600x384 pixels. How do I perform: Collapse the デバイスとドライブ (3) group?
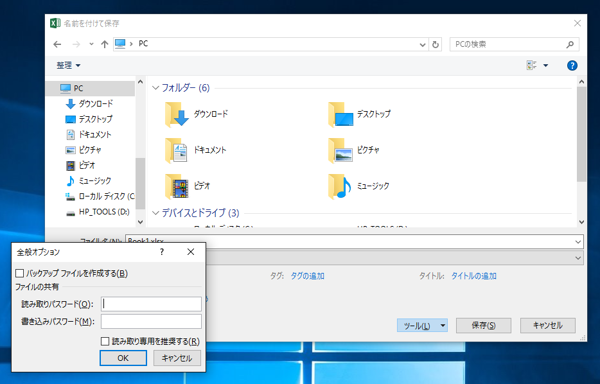pyautogui.click(x=155, y=213)
